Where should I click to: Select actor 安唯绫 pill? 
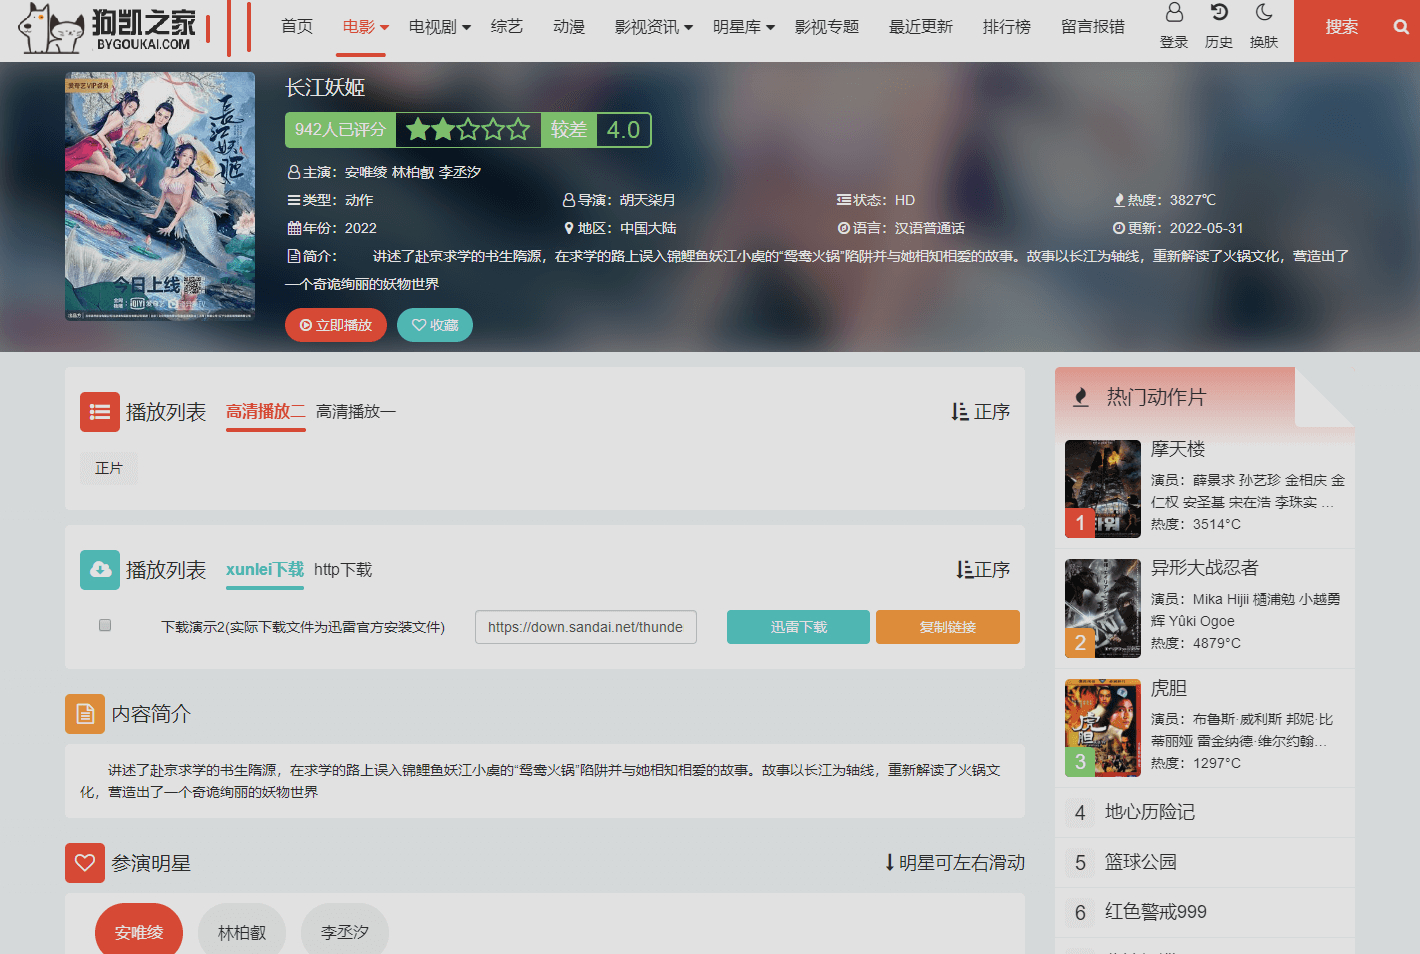pos(139,932)
